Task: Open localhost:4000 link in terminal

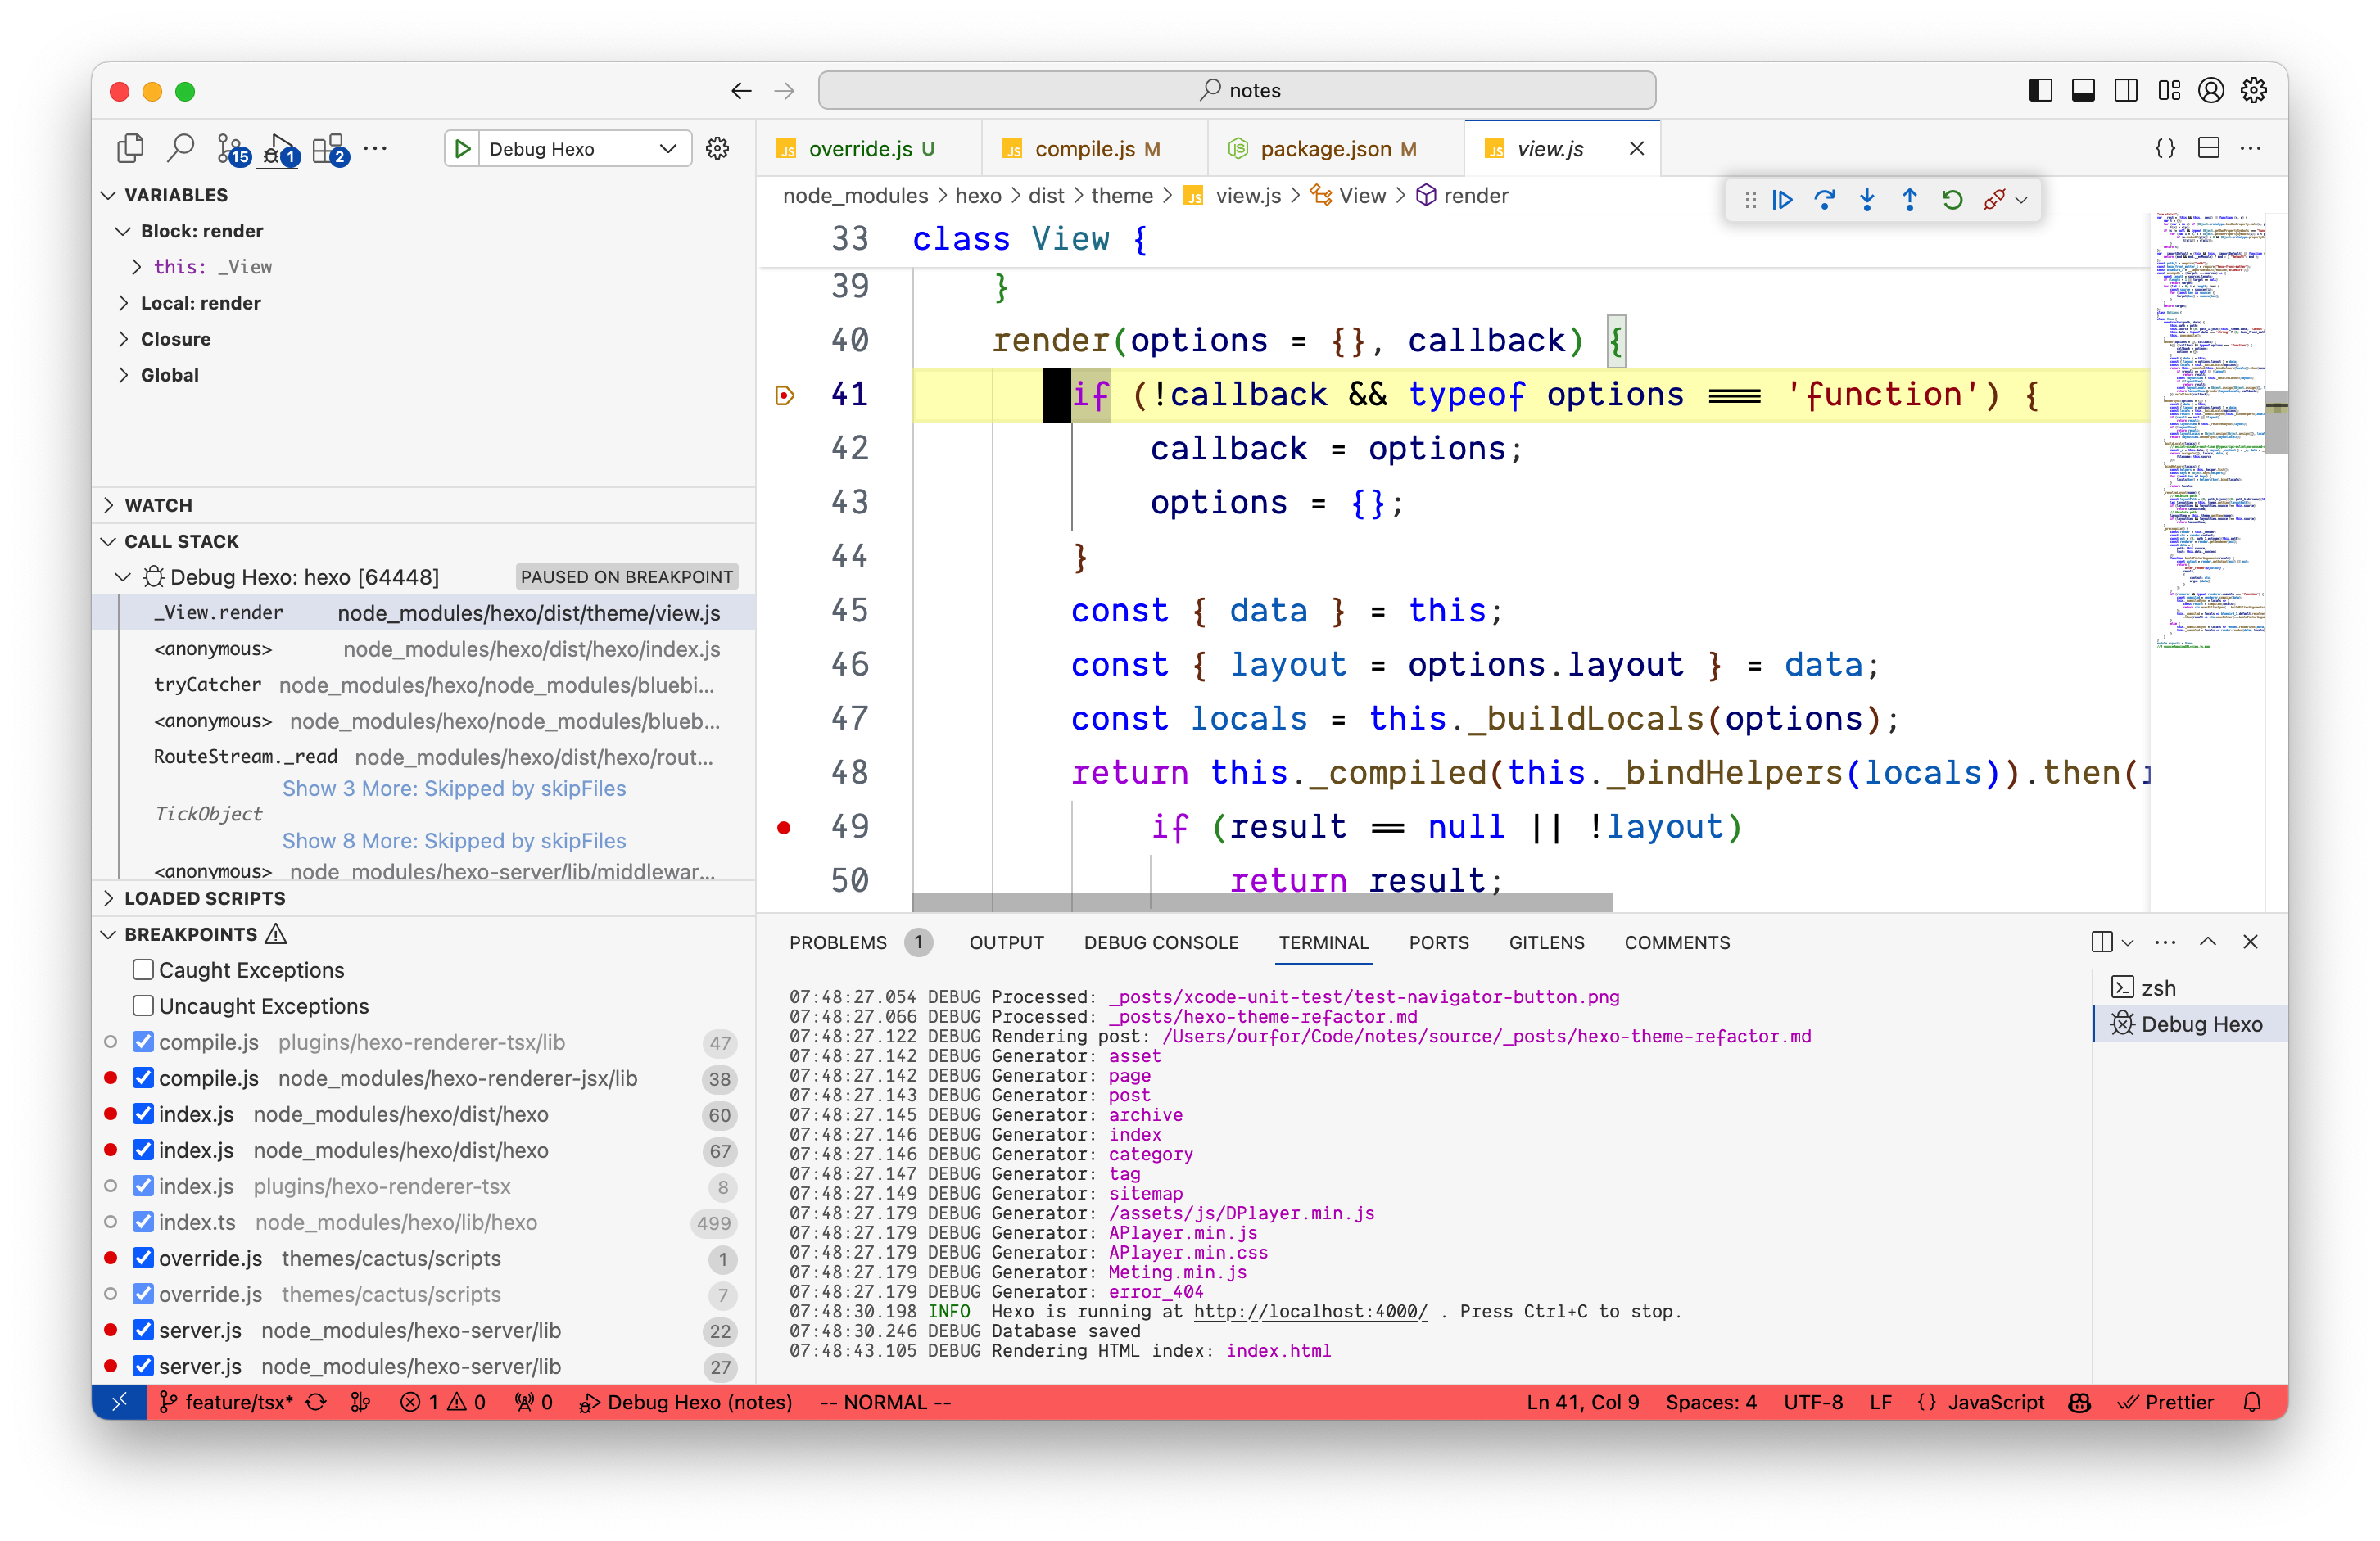Action: [1310, 1311]
